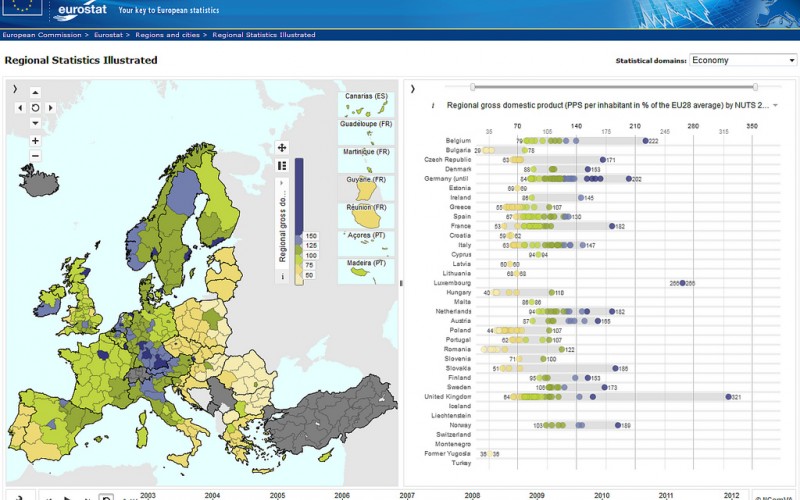The width and height of the screenshot is (800, 500).
Task: Collapse the map panel using its top-left chevron
Action: tap(15, 89)
